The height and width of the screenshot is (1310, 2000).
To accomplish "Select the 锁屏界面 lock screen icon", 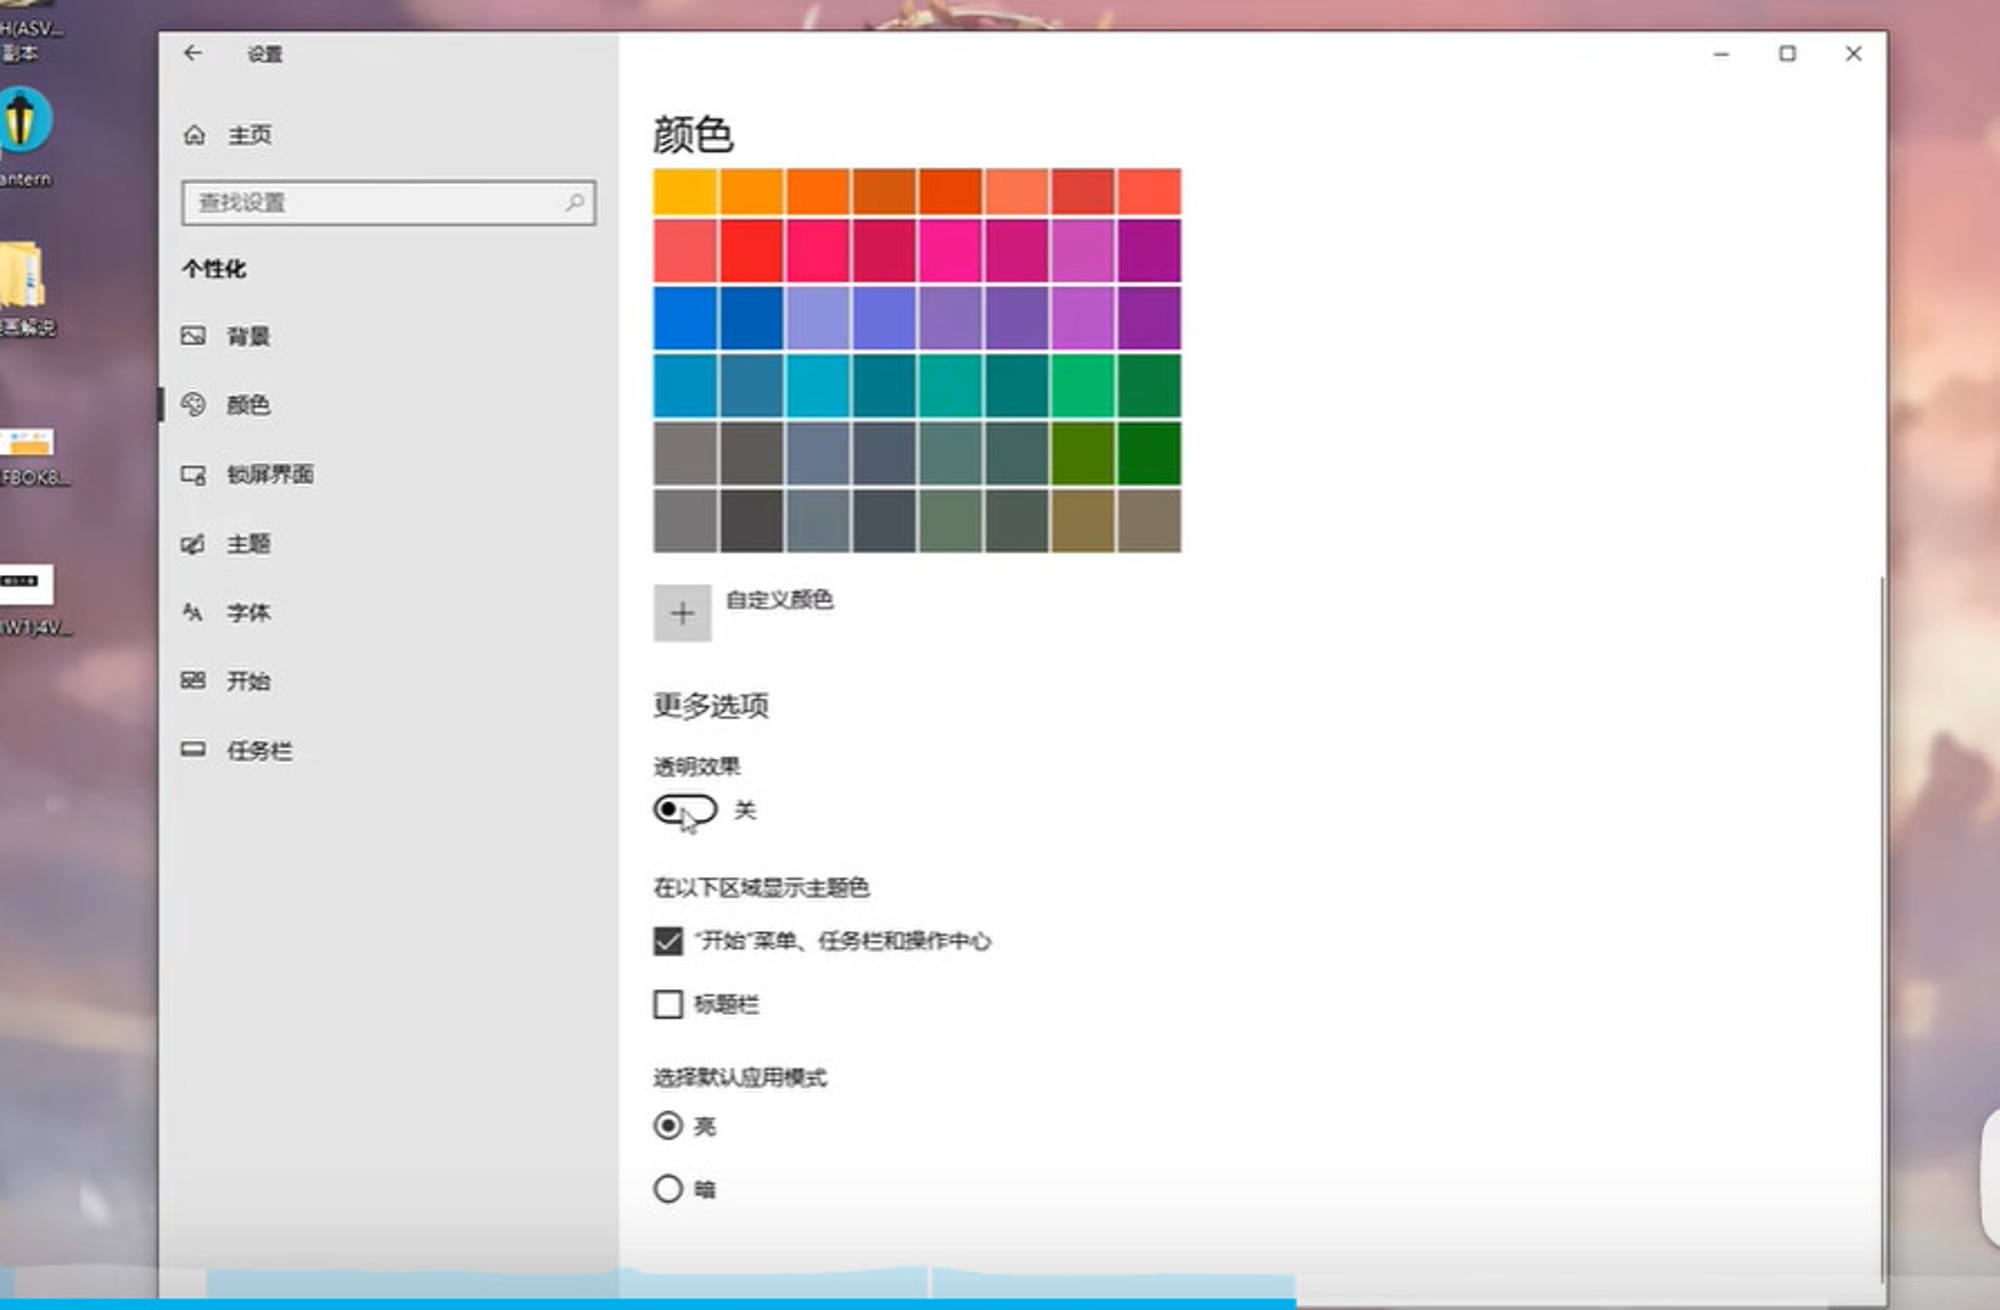I will [193, 474].
